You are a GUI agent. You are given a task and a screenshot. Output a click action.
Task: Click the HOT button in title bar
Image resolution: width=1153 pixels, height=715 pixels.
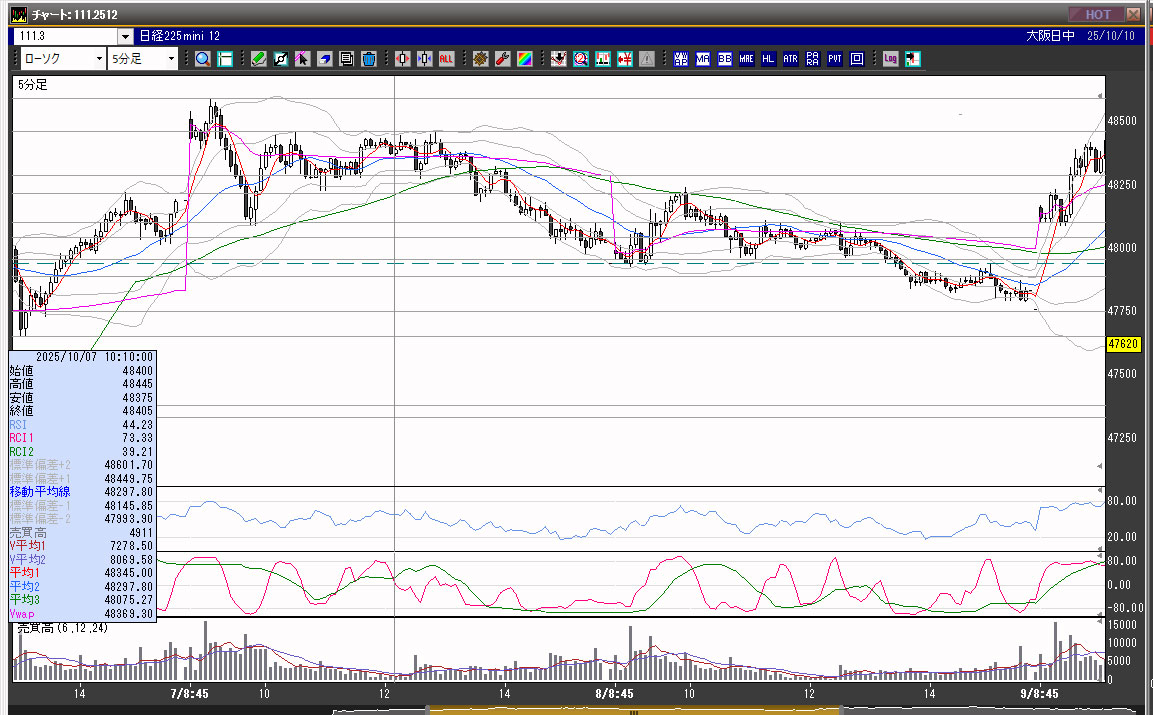point(1096,14)
